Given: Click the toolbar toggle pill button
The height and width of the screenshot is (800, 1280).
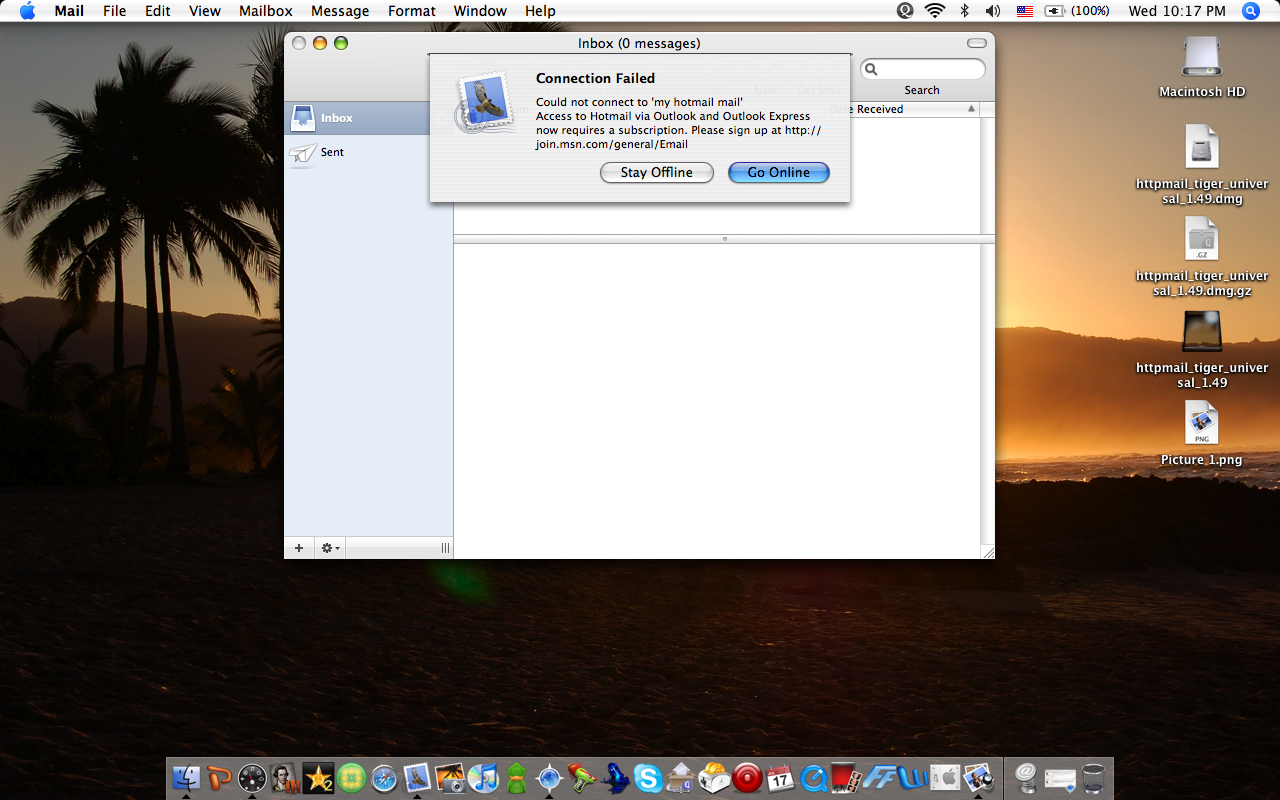Looking at the screenshot, I should [x=976, y=43].
